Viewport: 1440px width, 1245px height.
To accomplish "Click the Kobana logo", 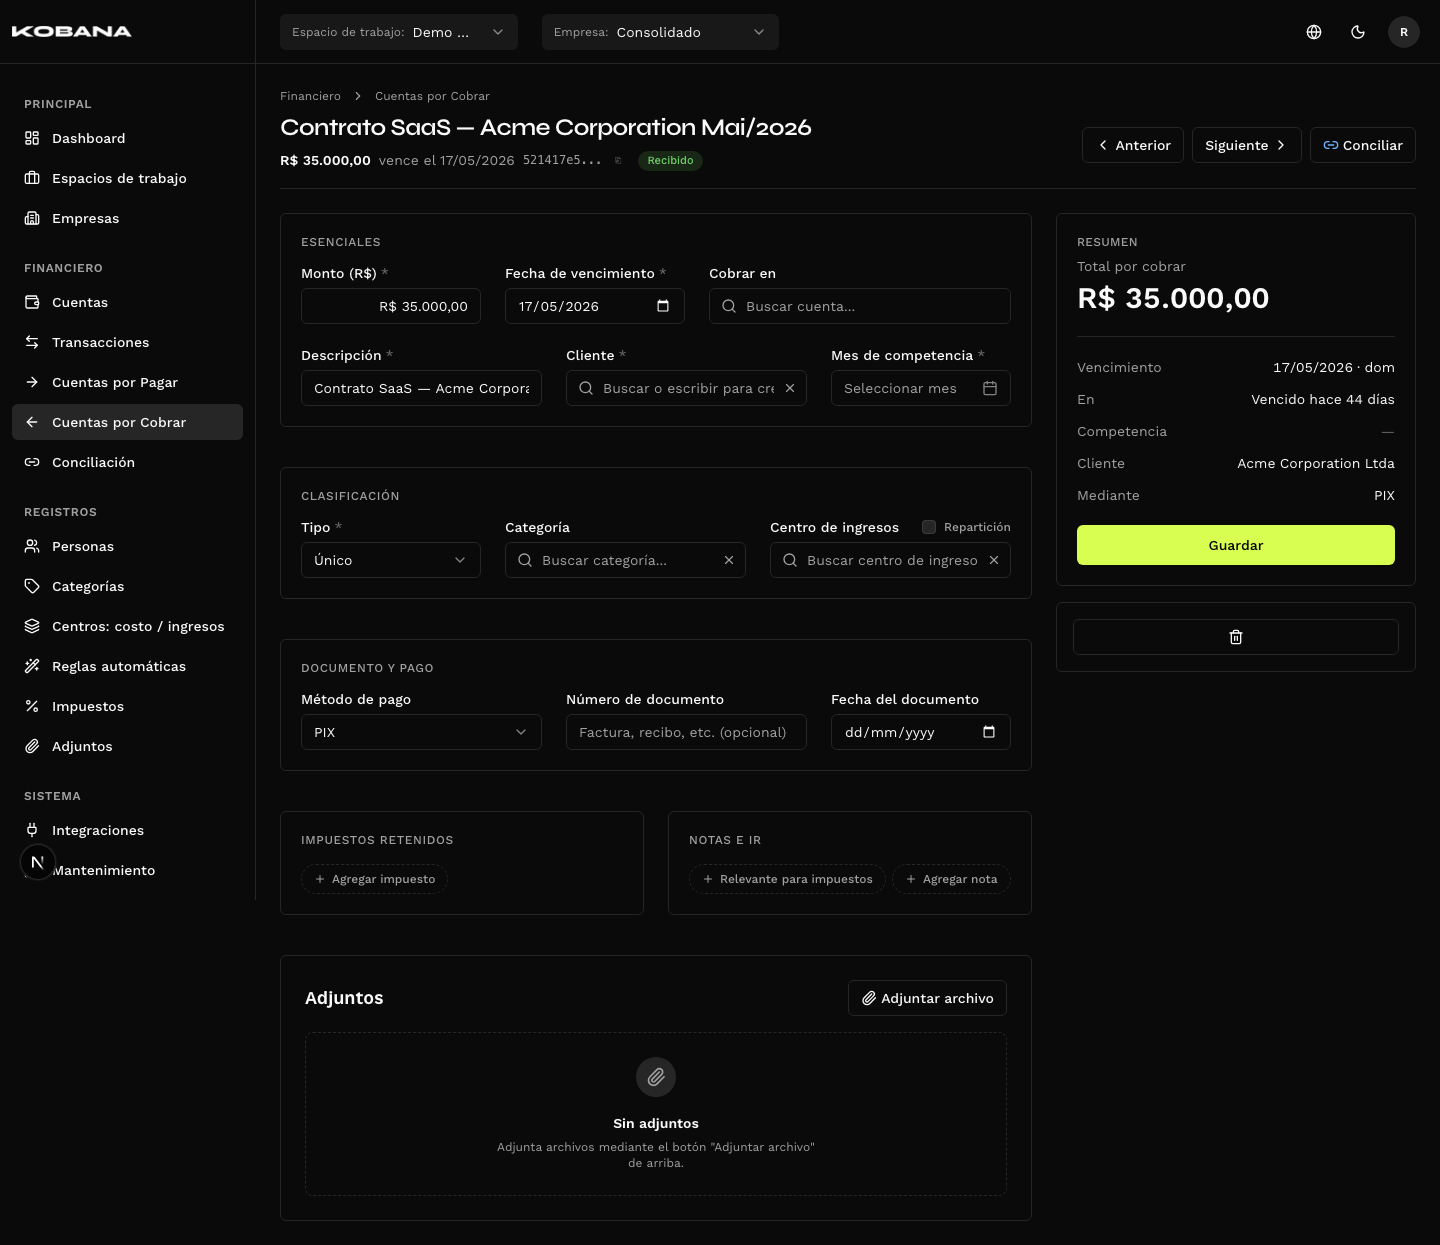I will 71,32.
